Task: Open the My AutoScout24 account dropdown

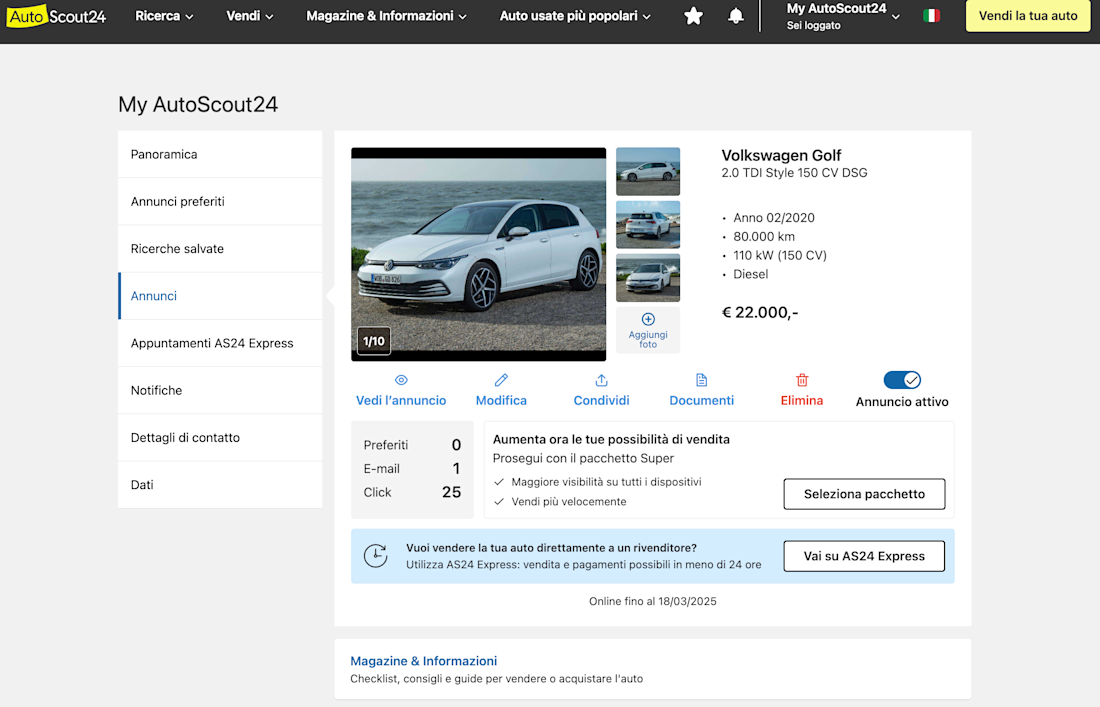Action: (843, 16)
